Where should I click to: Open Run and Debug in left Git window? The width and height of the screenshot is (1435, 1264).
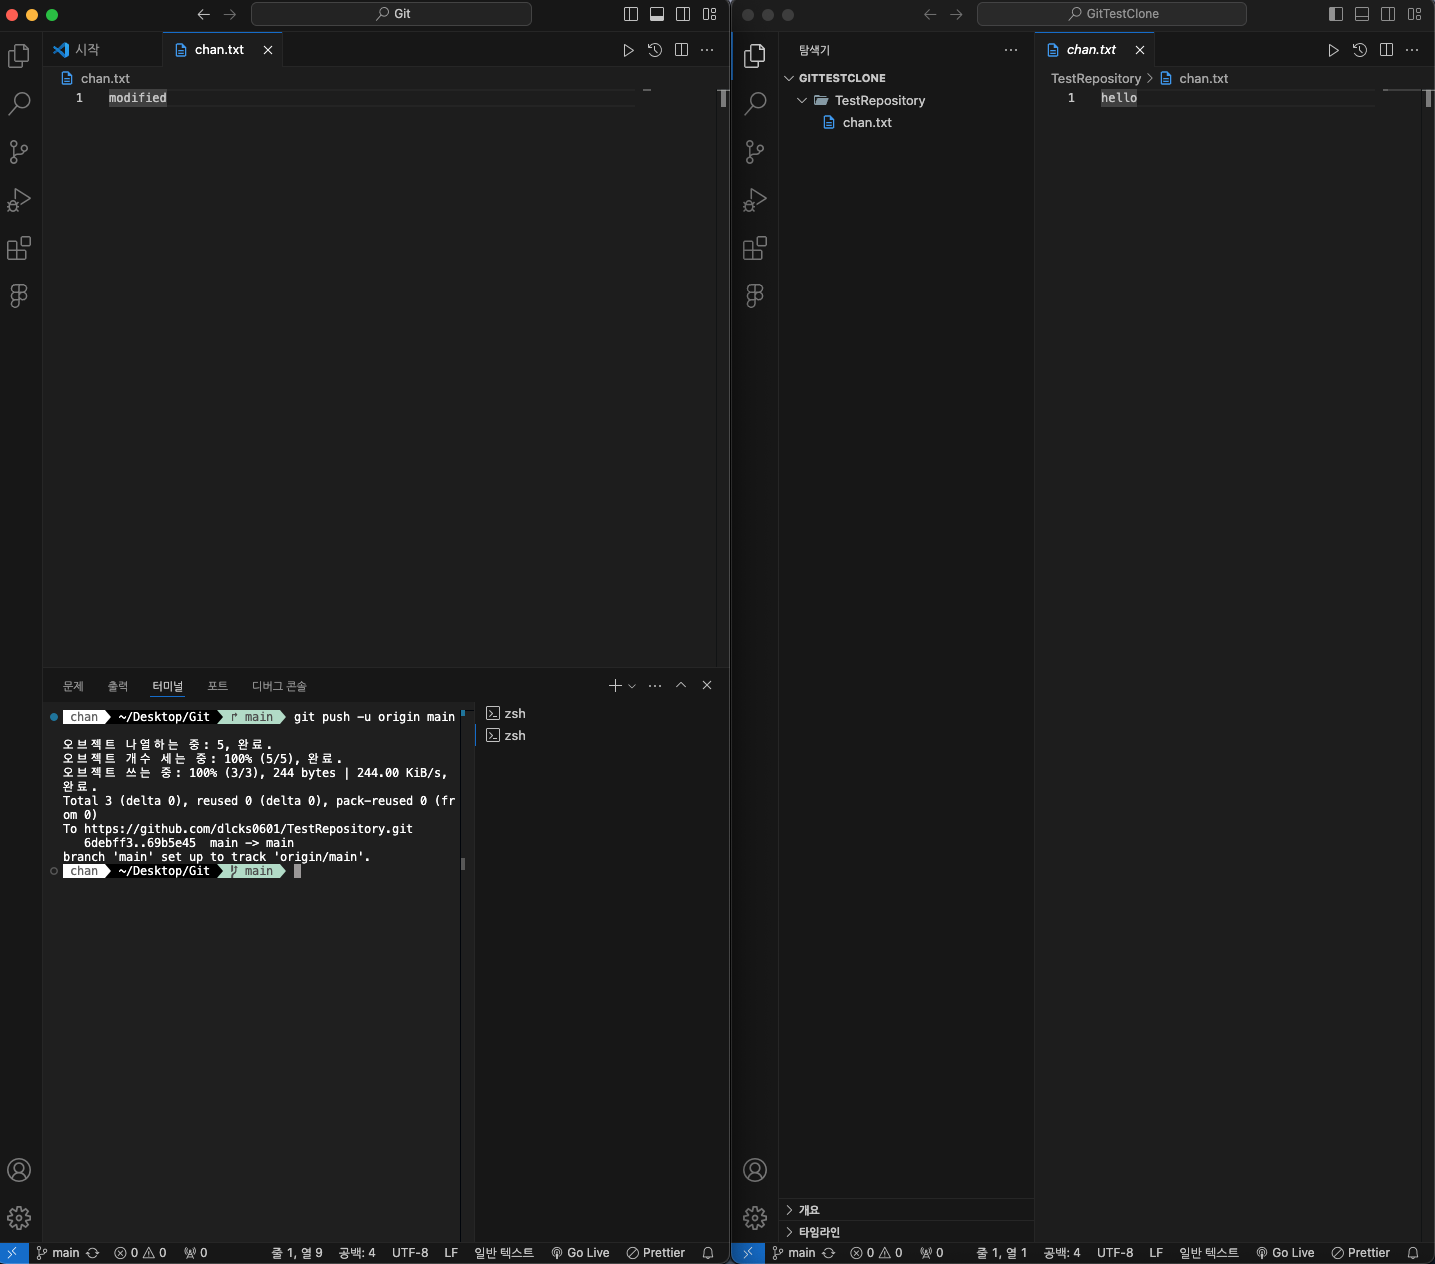tap(19, 200)
